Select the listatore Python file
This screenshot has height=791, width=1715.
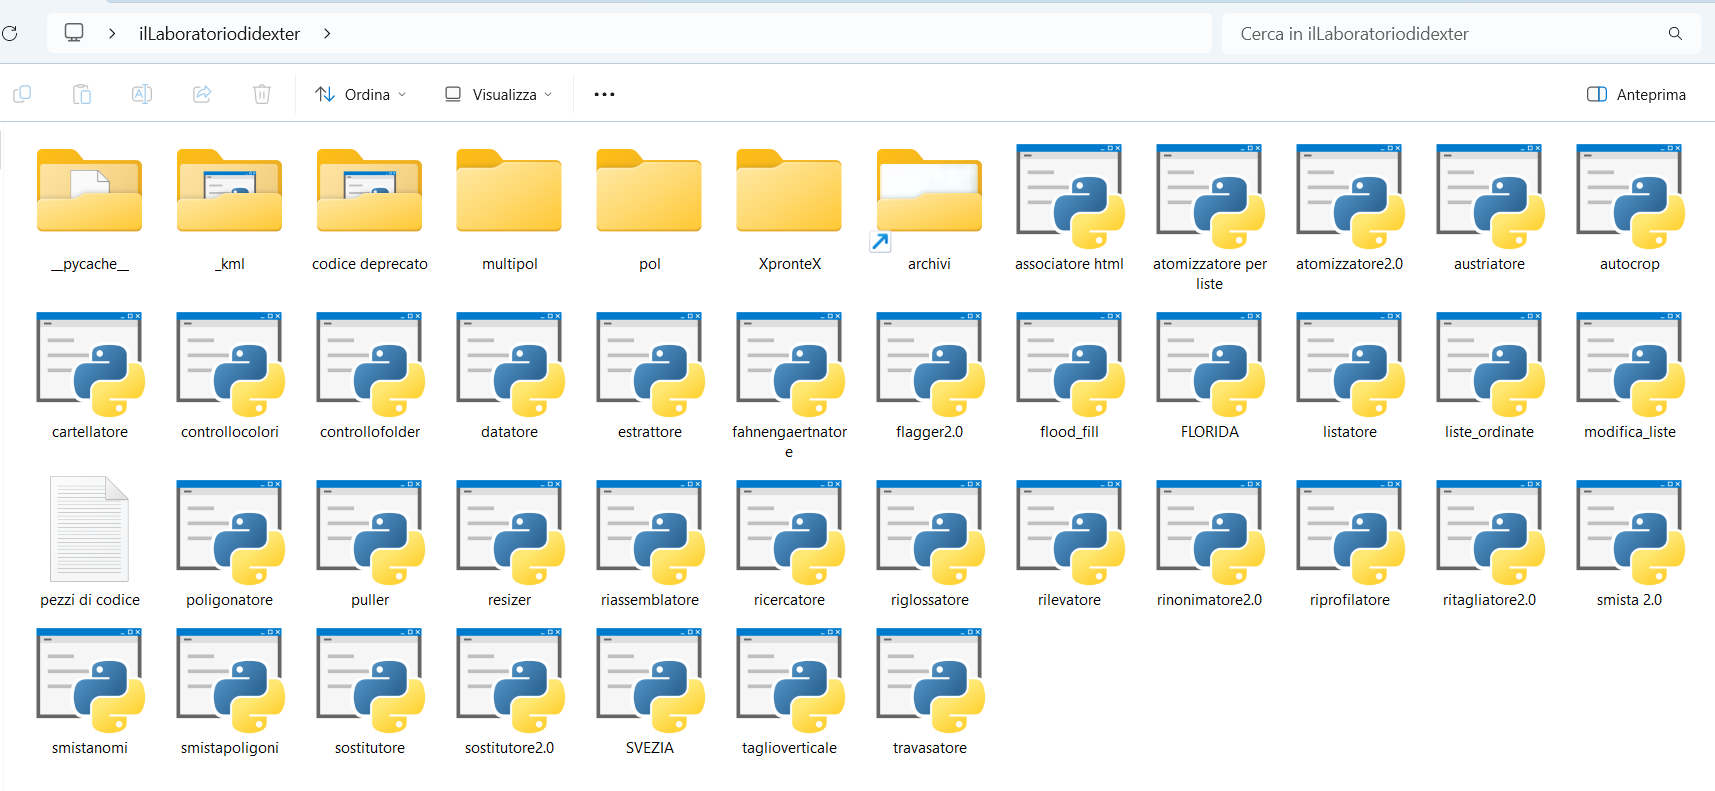point(1350,378)
